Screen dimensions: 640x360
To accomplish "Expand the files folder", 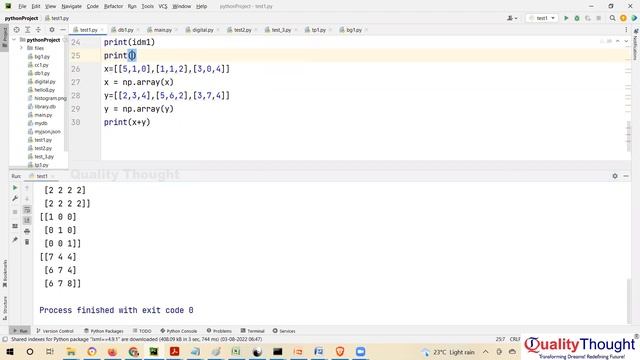I will [22, 48].
